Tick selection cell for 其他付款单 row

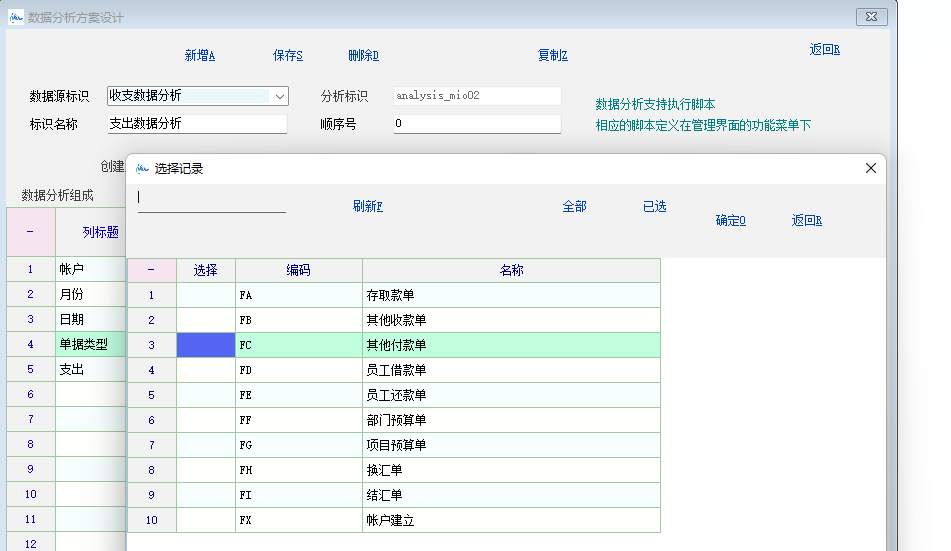click(x=206, y=345)
